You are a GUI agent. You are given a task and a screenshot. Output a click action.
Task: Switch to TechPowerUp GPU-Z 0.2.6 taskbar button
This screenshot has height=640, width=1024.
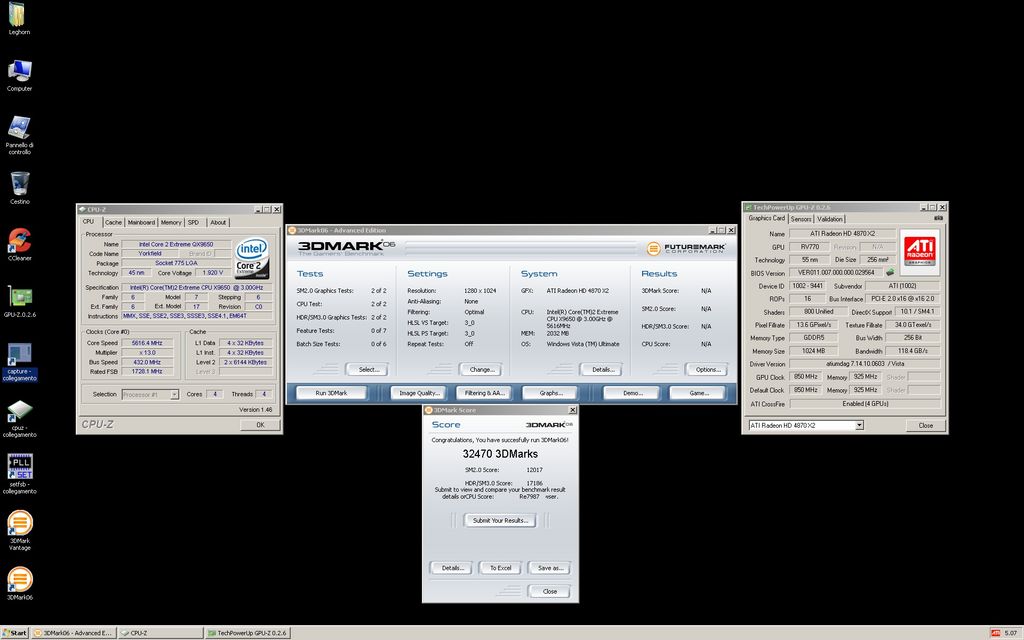(x=248, y=633)
